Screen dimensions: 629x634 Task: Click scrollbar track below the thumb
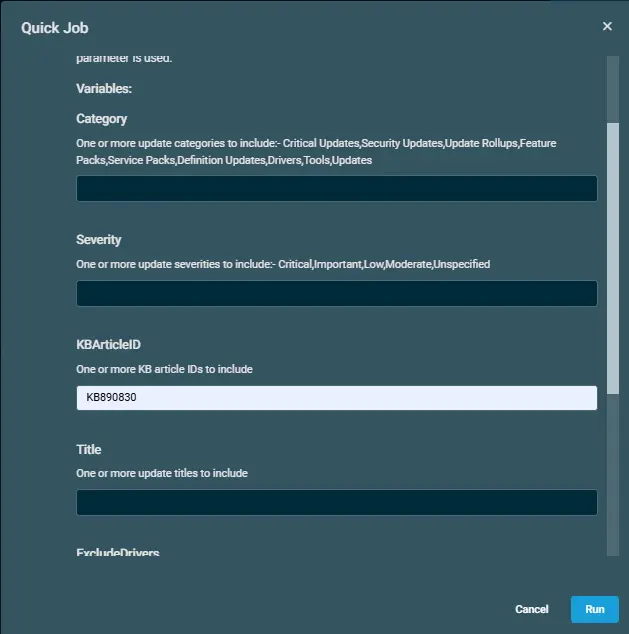[613, 475]
